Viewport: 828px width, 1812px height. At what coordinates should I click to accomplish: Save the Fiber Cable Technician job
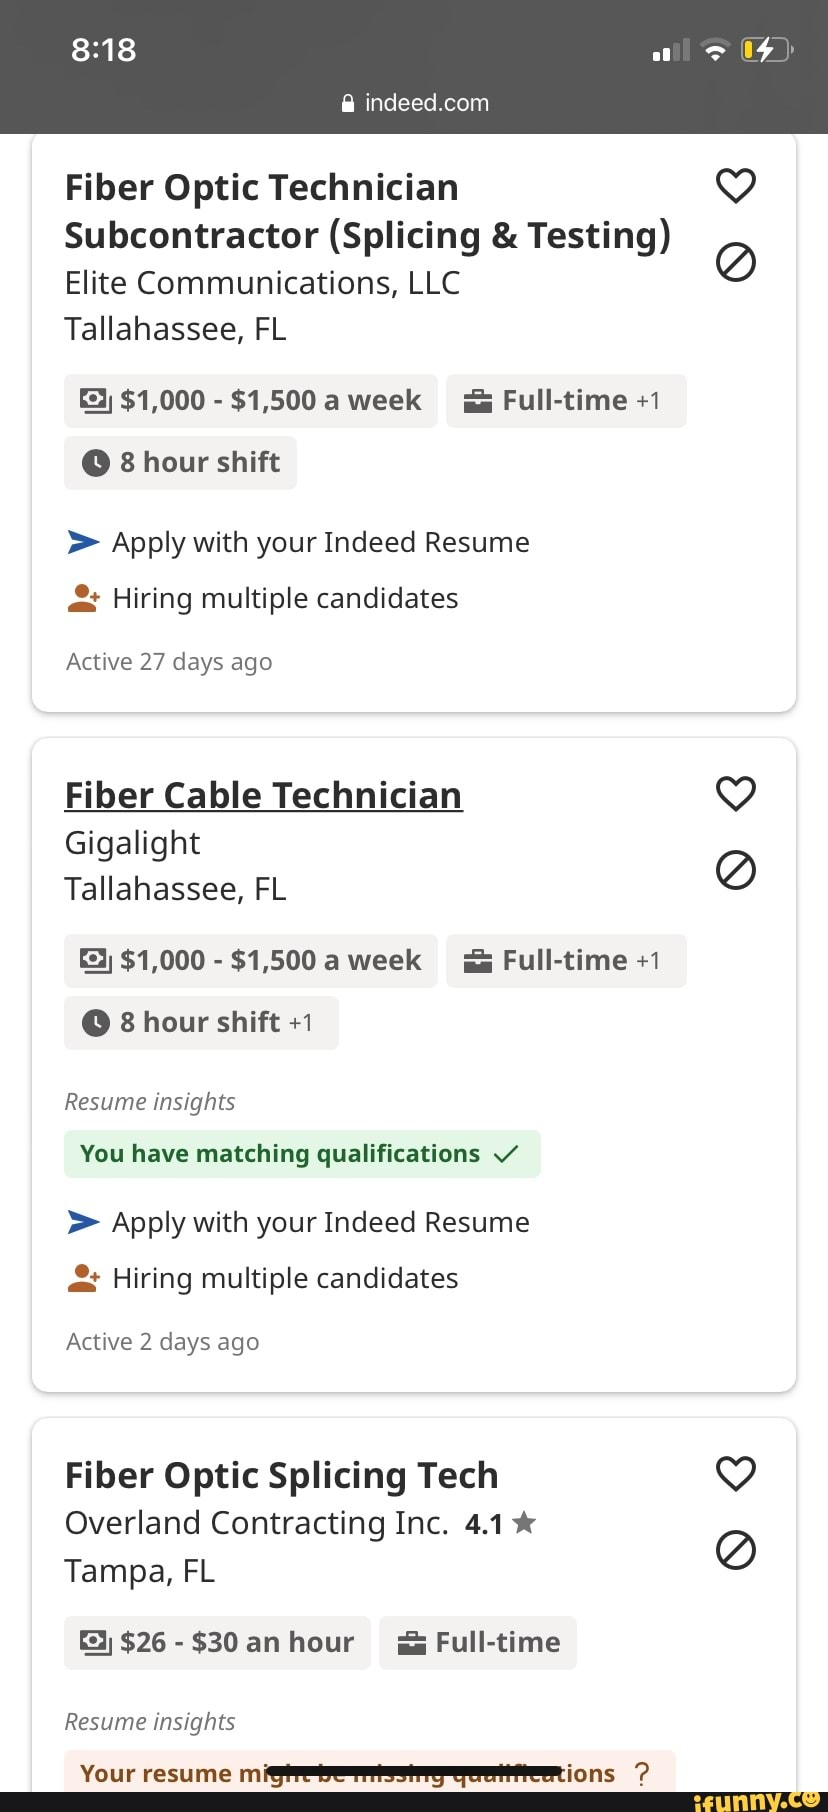[x=736, y=794]
